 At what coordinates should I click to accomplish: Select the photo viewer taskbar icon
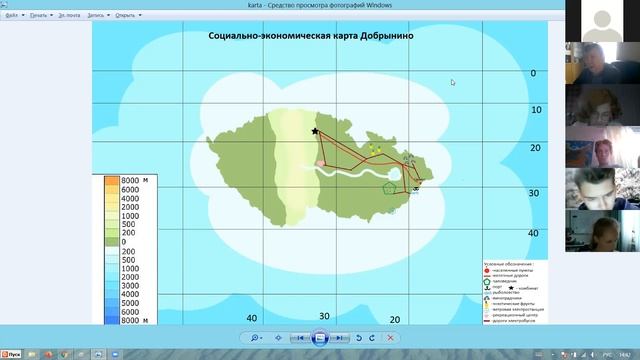98,354
